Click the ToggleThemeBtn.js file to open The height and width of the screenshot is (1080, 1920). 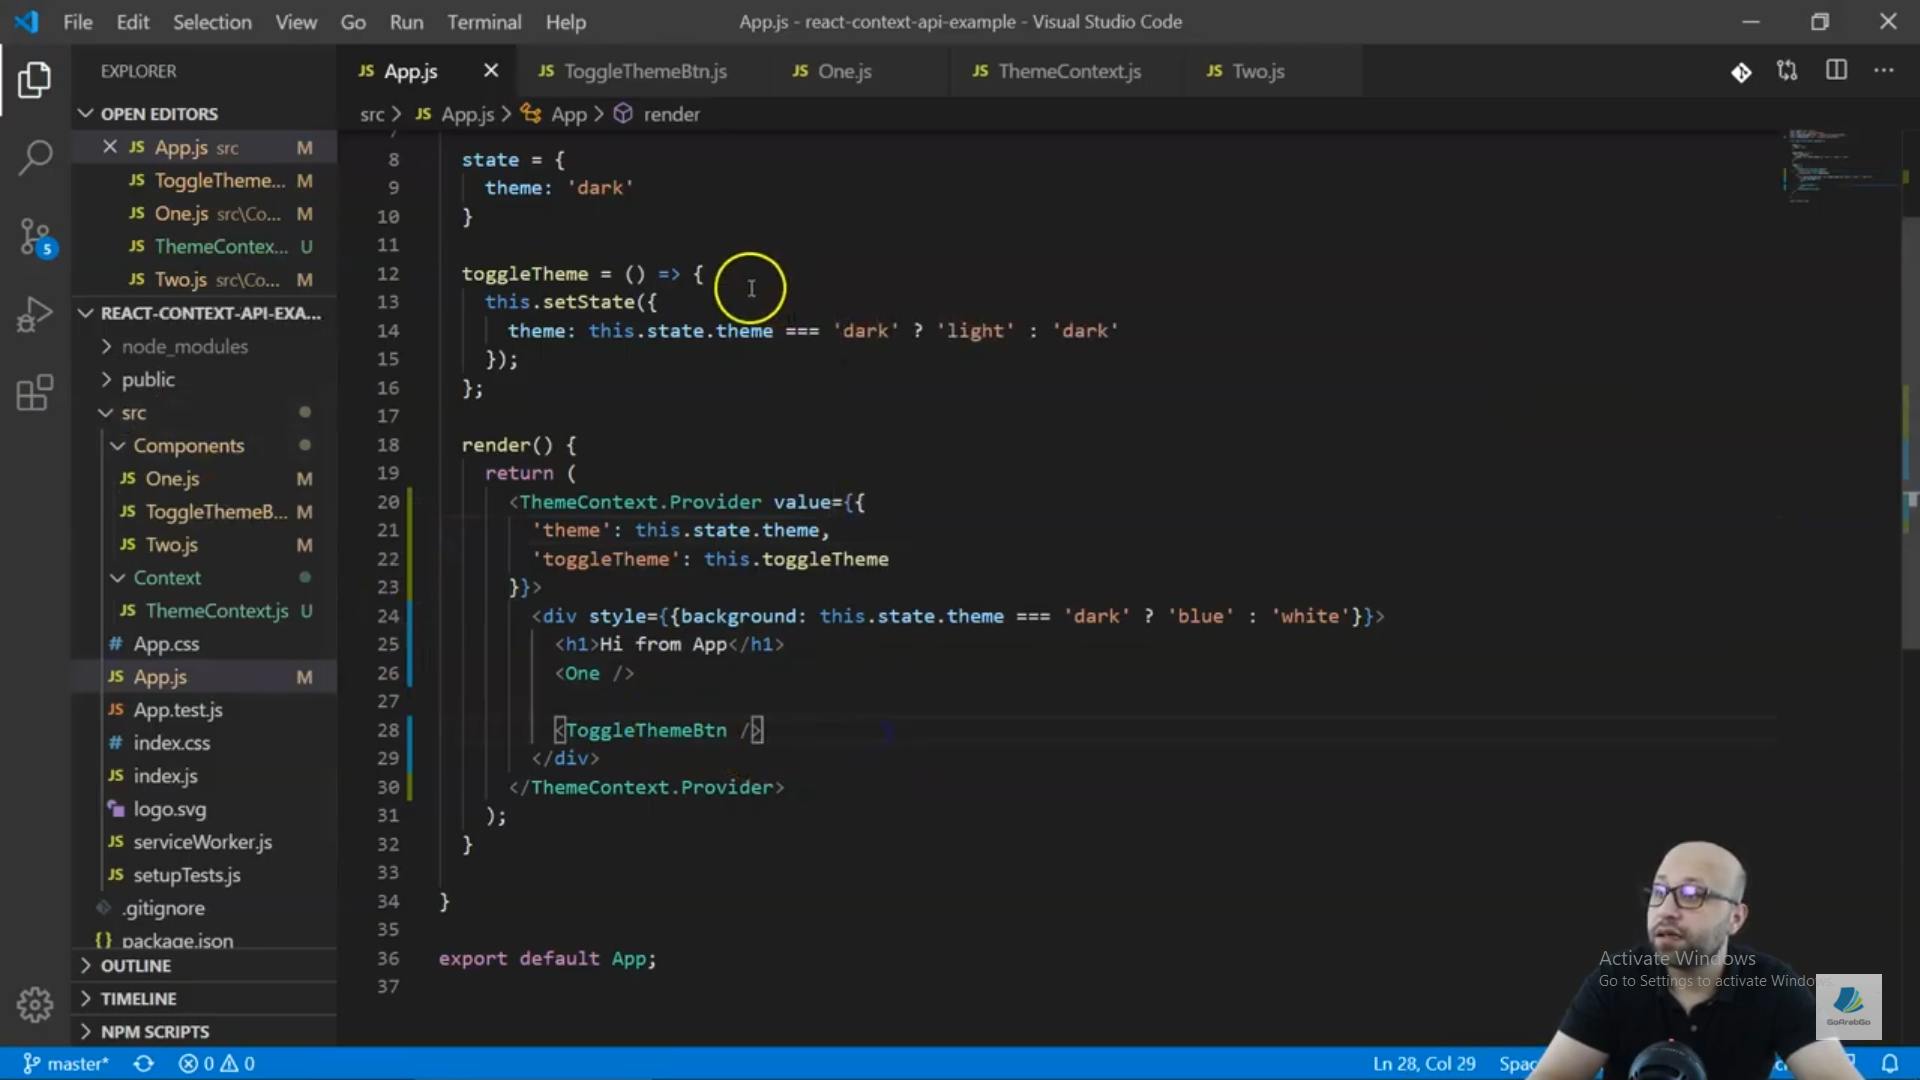(647, 70)
